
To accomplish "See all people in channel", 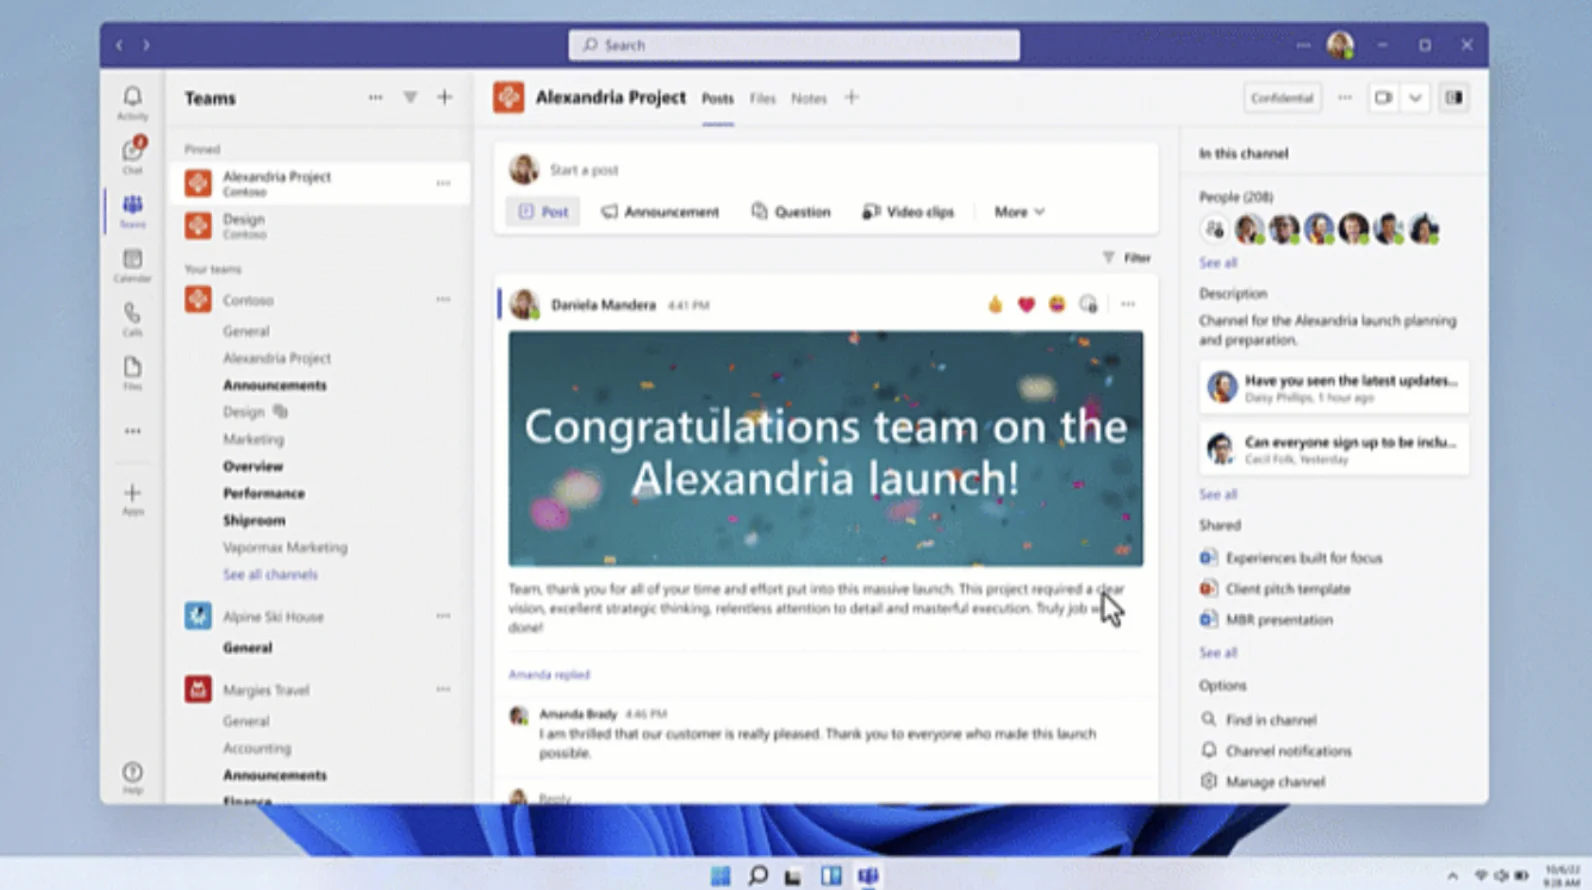I will tap(1218, 263).
